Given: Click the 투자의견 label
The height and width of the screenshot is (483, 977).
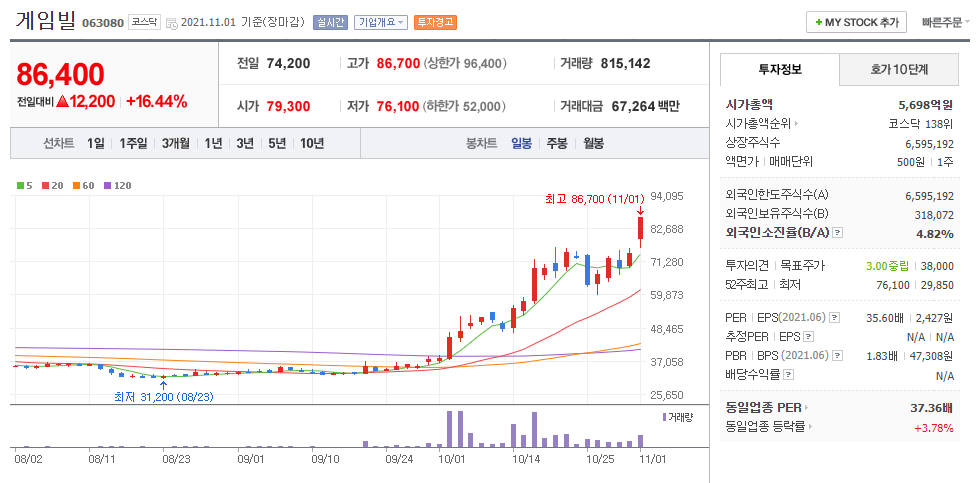Looking at the screenshot, I should 748,266.
